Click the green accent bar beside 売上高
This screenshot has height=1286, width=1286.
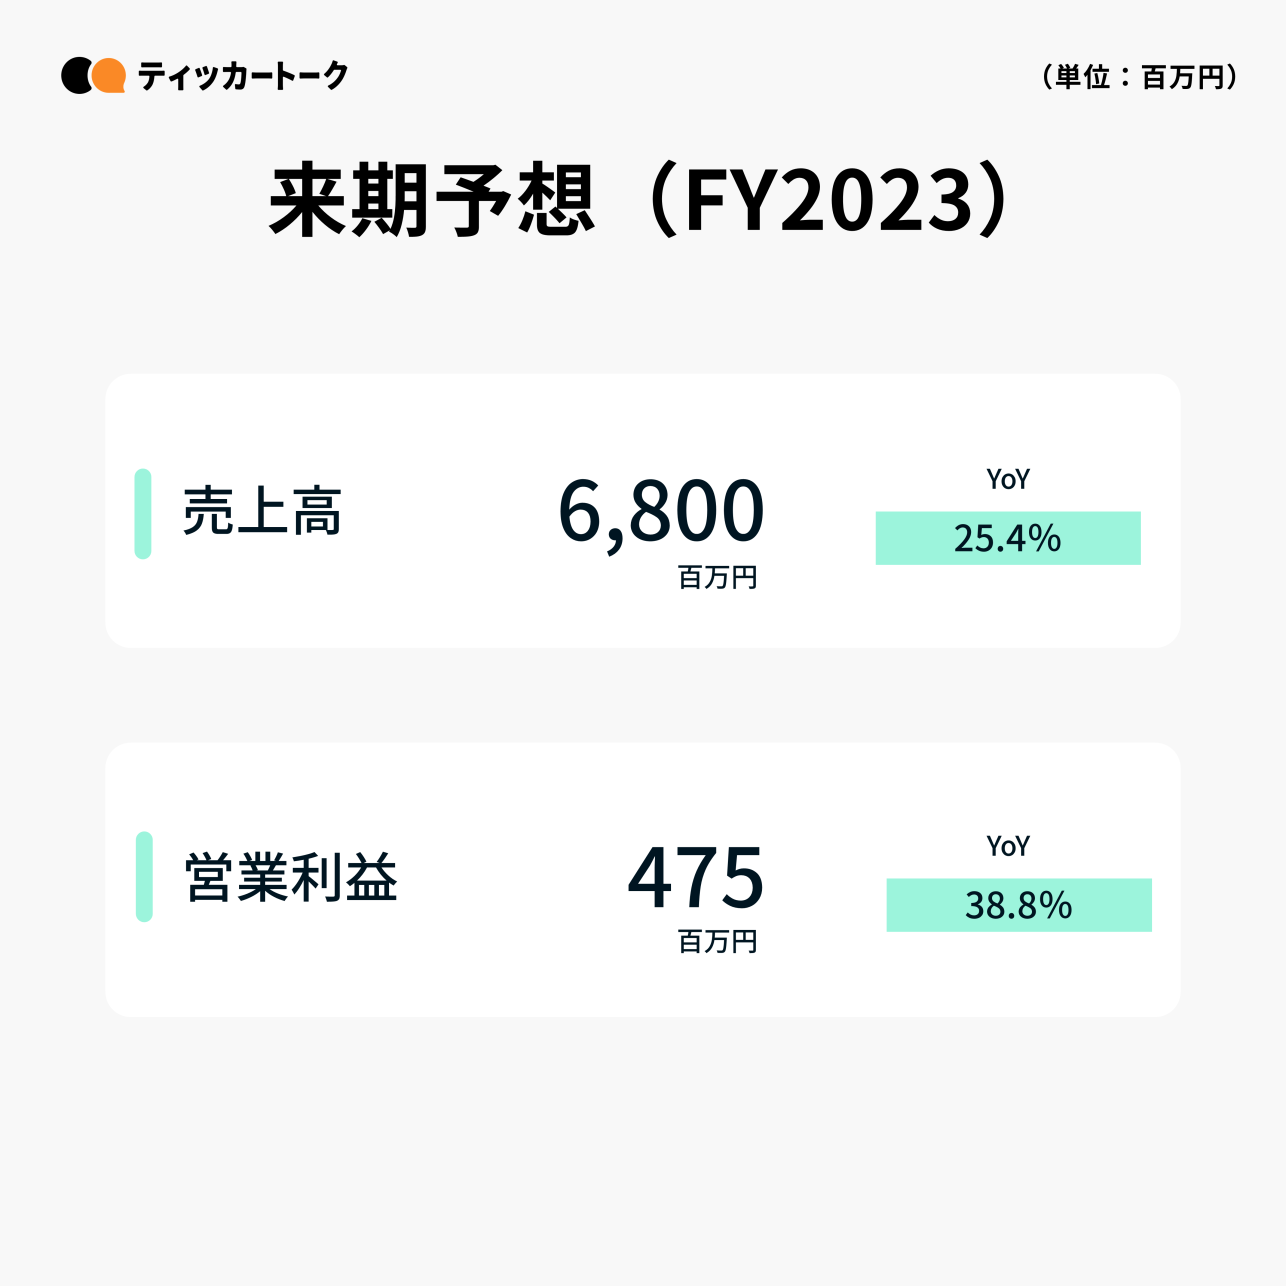(143, 513)
